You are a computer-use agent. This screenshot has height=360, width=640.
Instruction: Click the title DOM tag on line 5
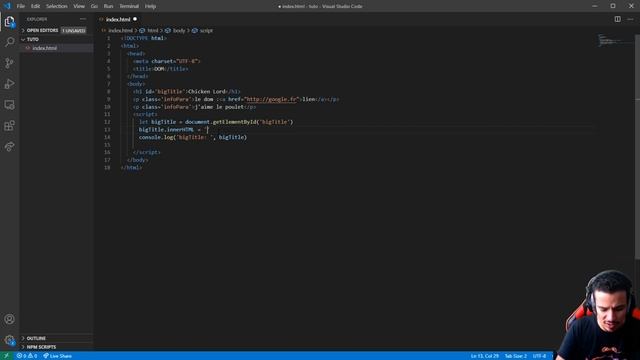[x=160, y=69]
